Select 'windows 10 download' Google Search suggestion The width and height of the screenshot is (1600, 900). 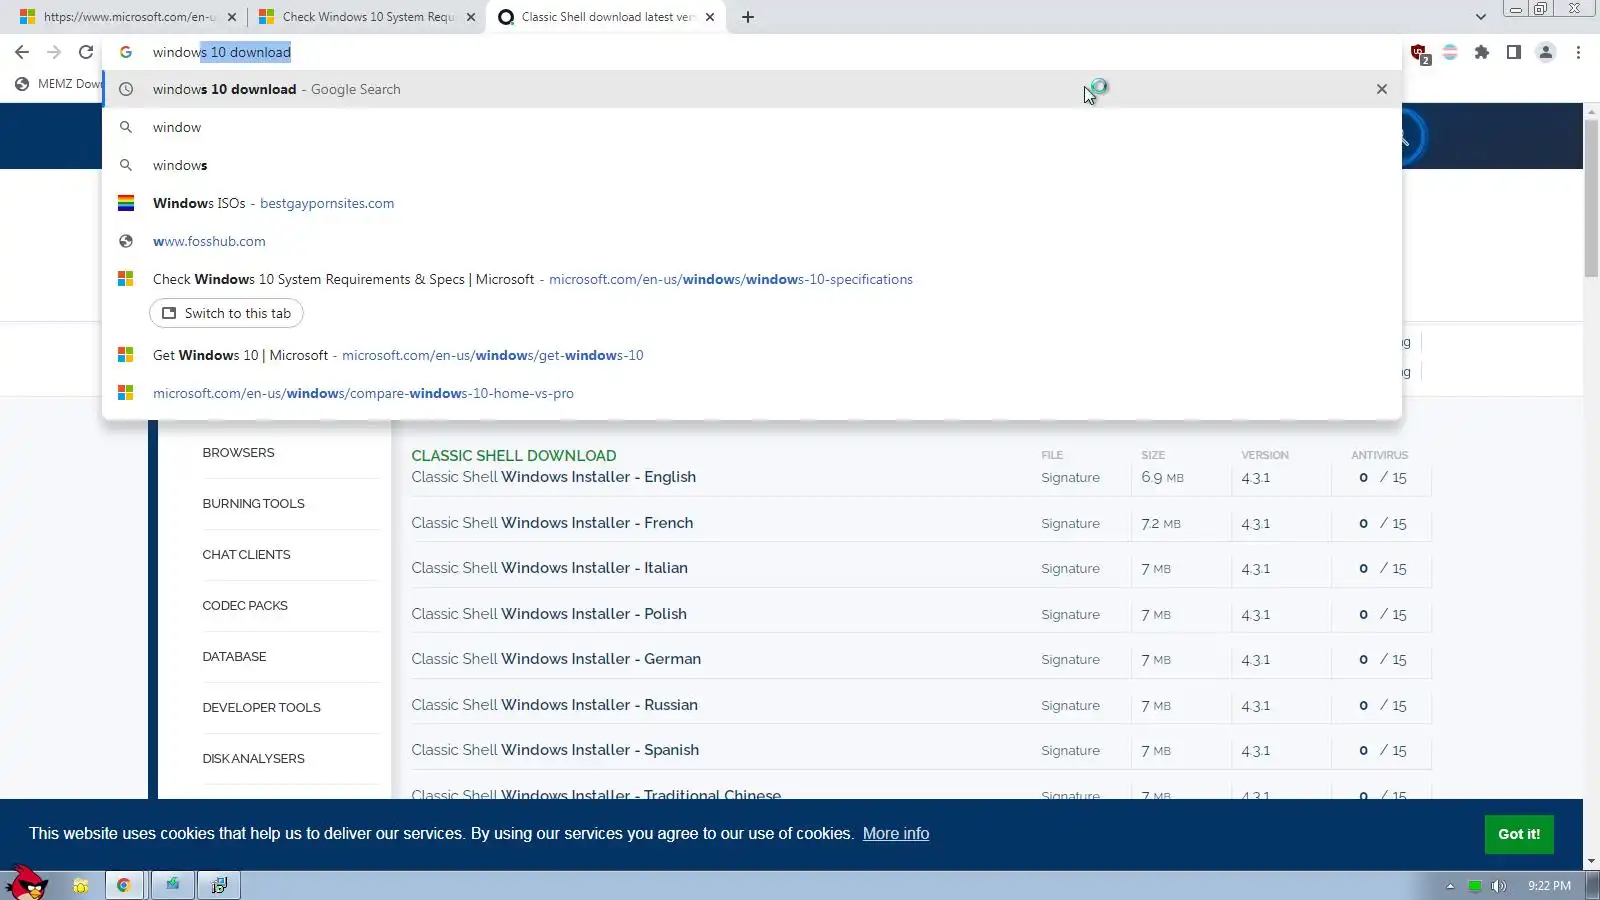[x=750, y=89]
